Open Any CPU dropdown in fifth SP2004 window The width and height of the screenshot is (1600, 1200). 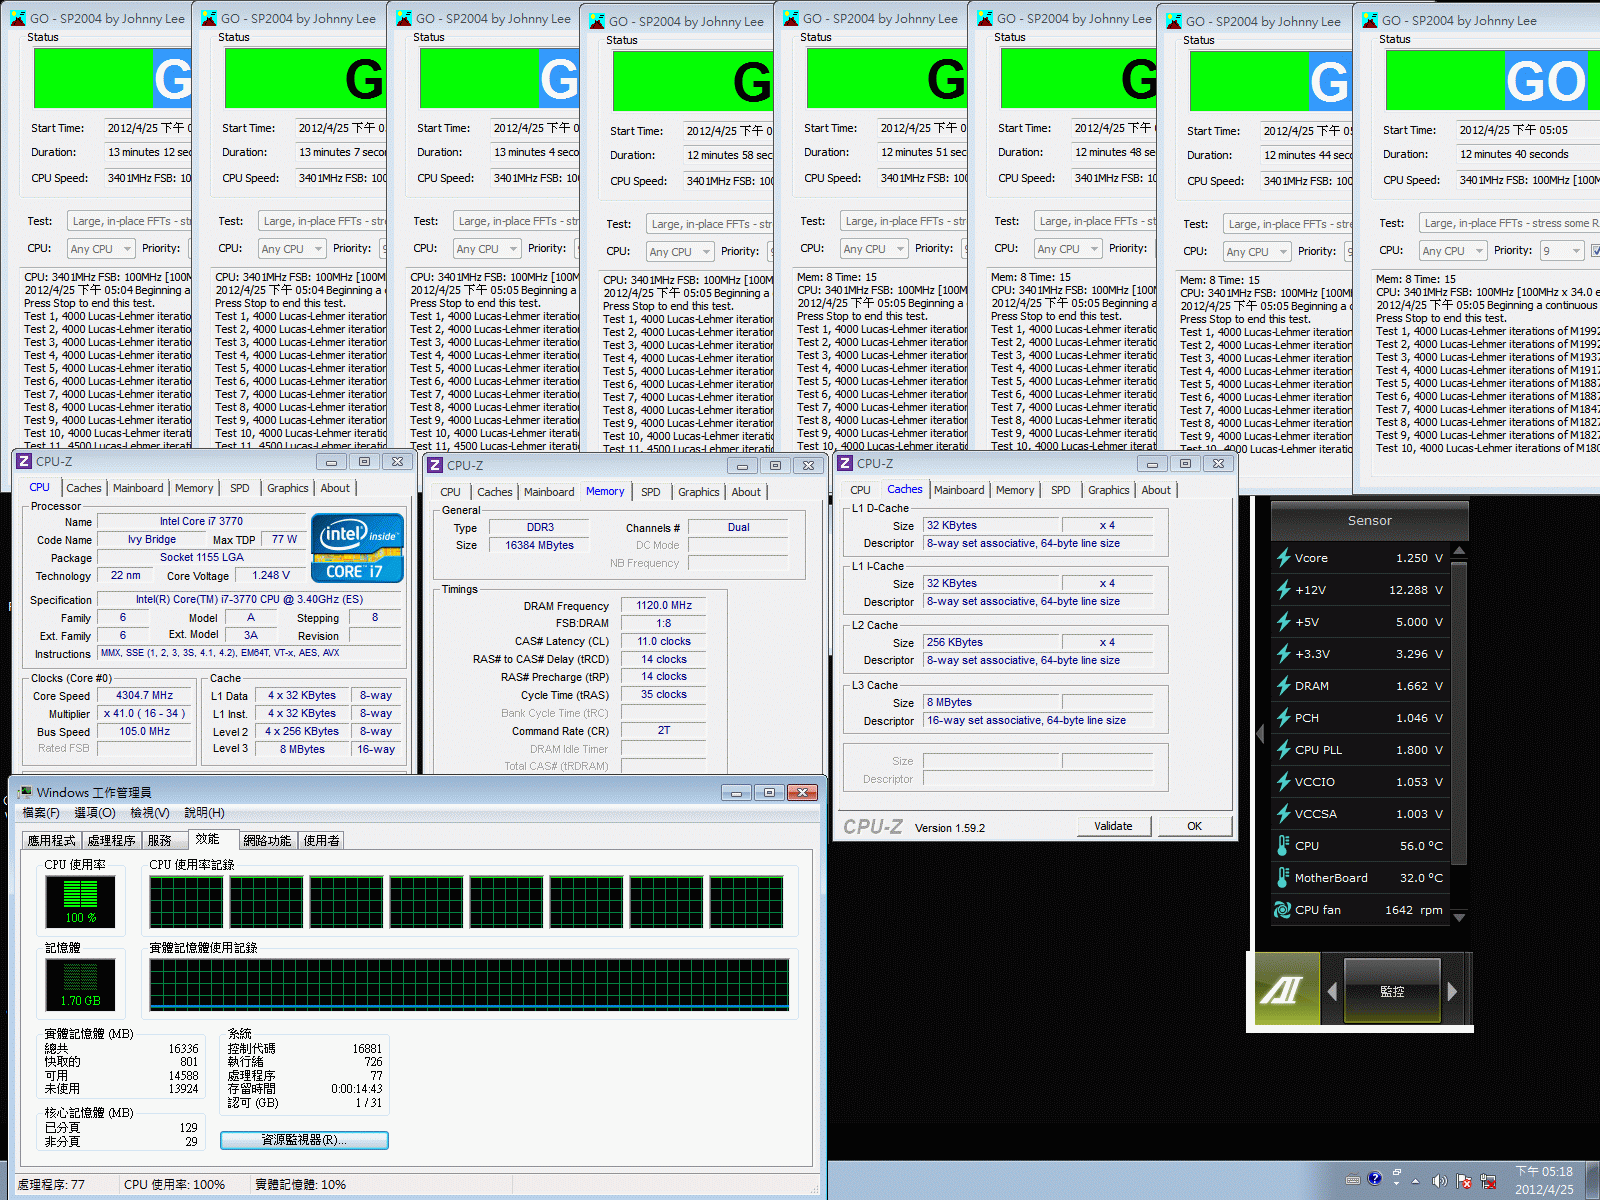click(875, 249)
